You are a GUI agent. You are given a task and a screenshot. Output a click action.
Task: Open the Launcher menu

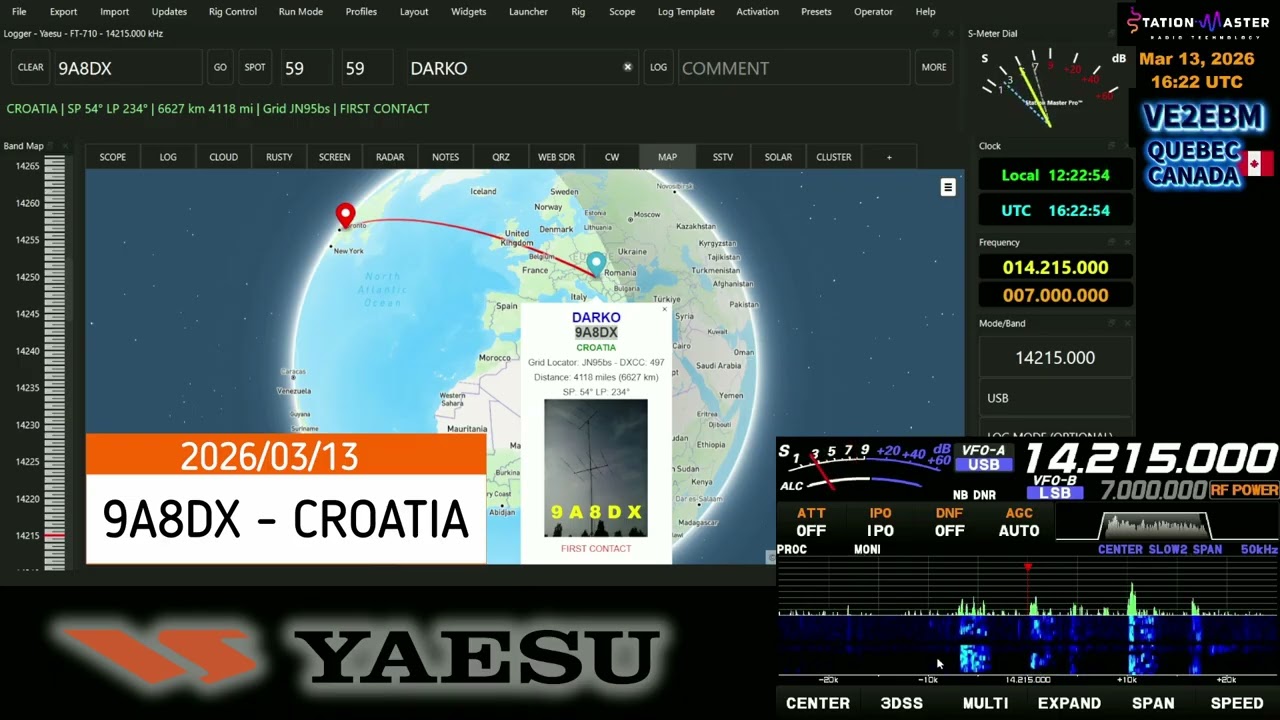(x=528, y=12)
